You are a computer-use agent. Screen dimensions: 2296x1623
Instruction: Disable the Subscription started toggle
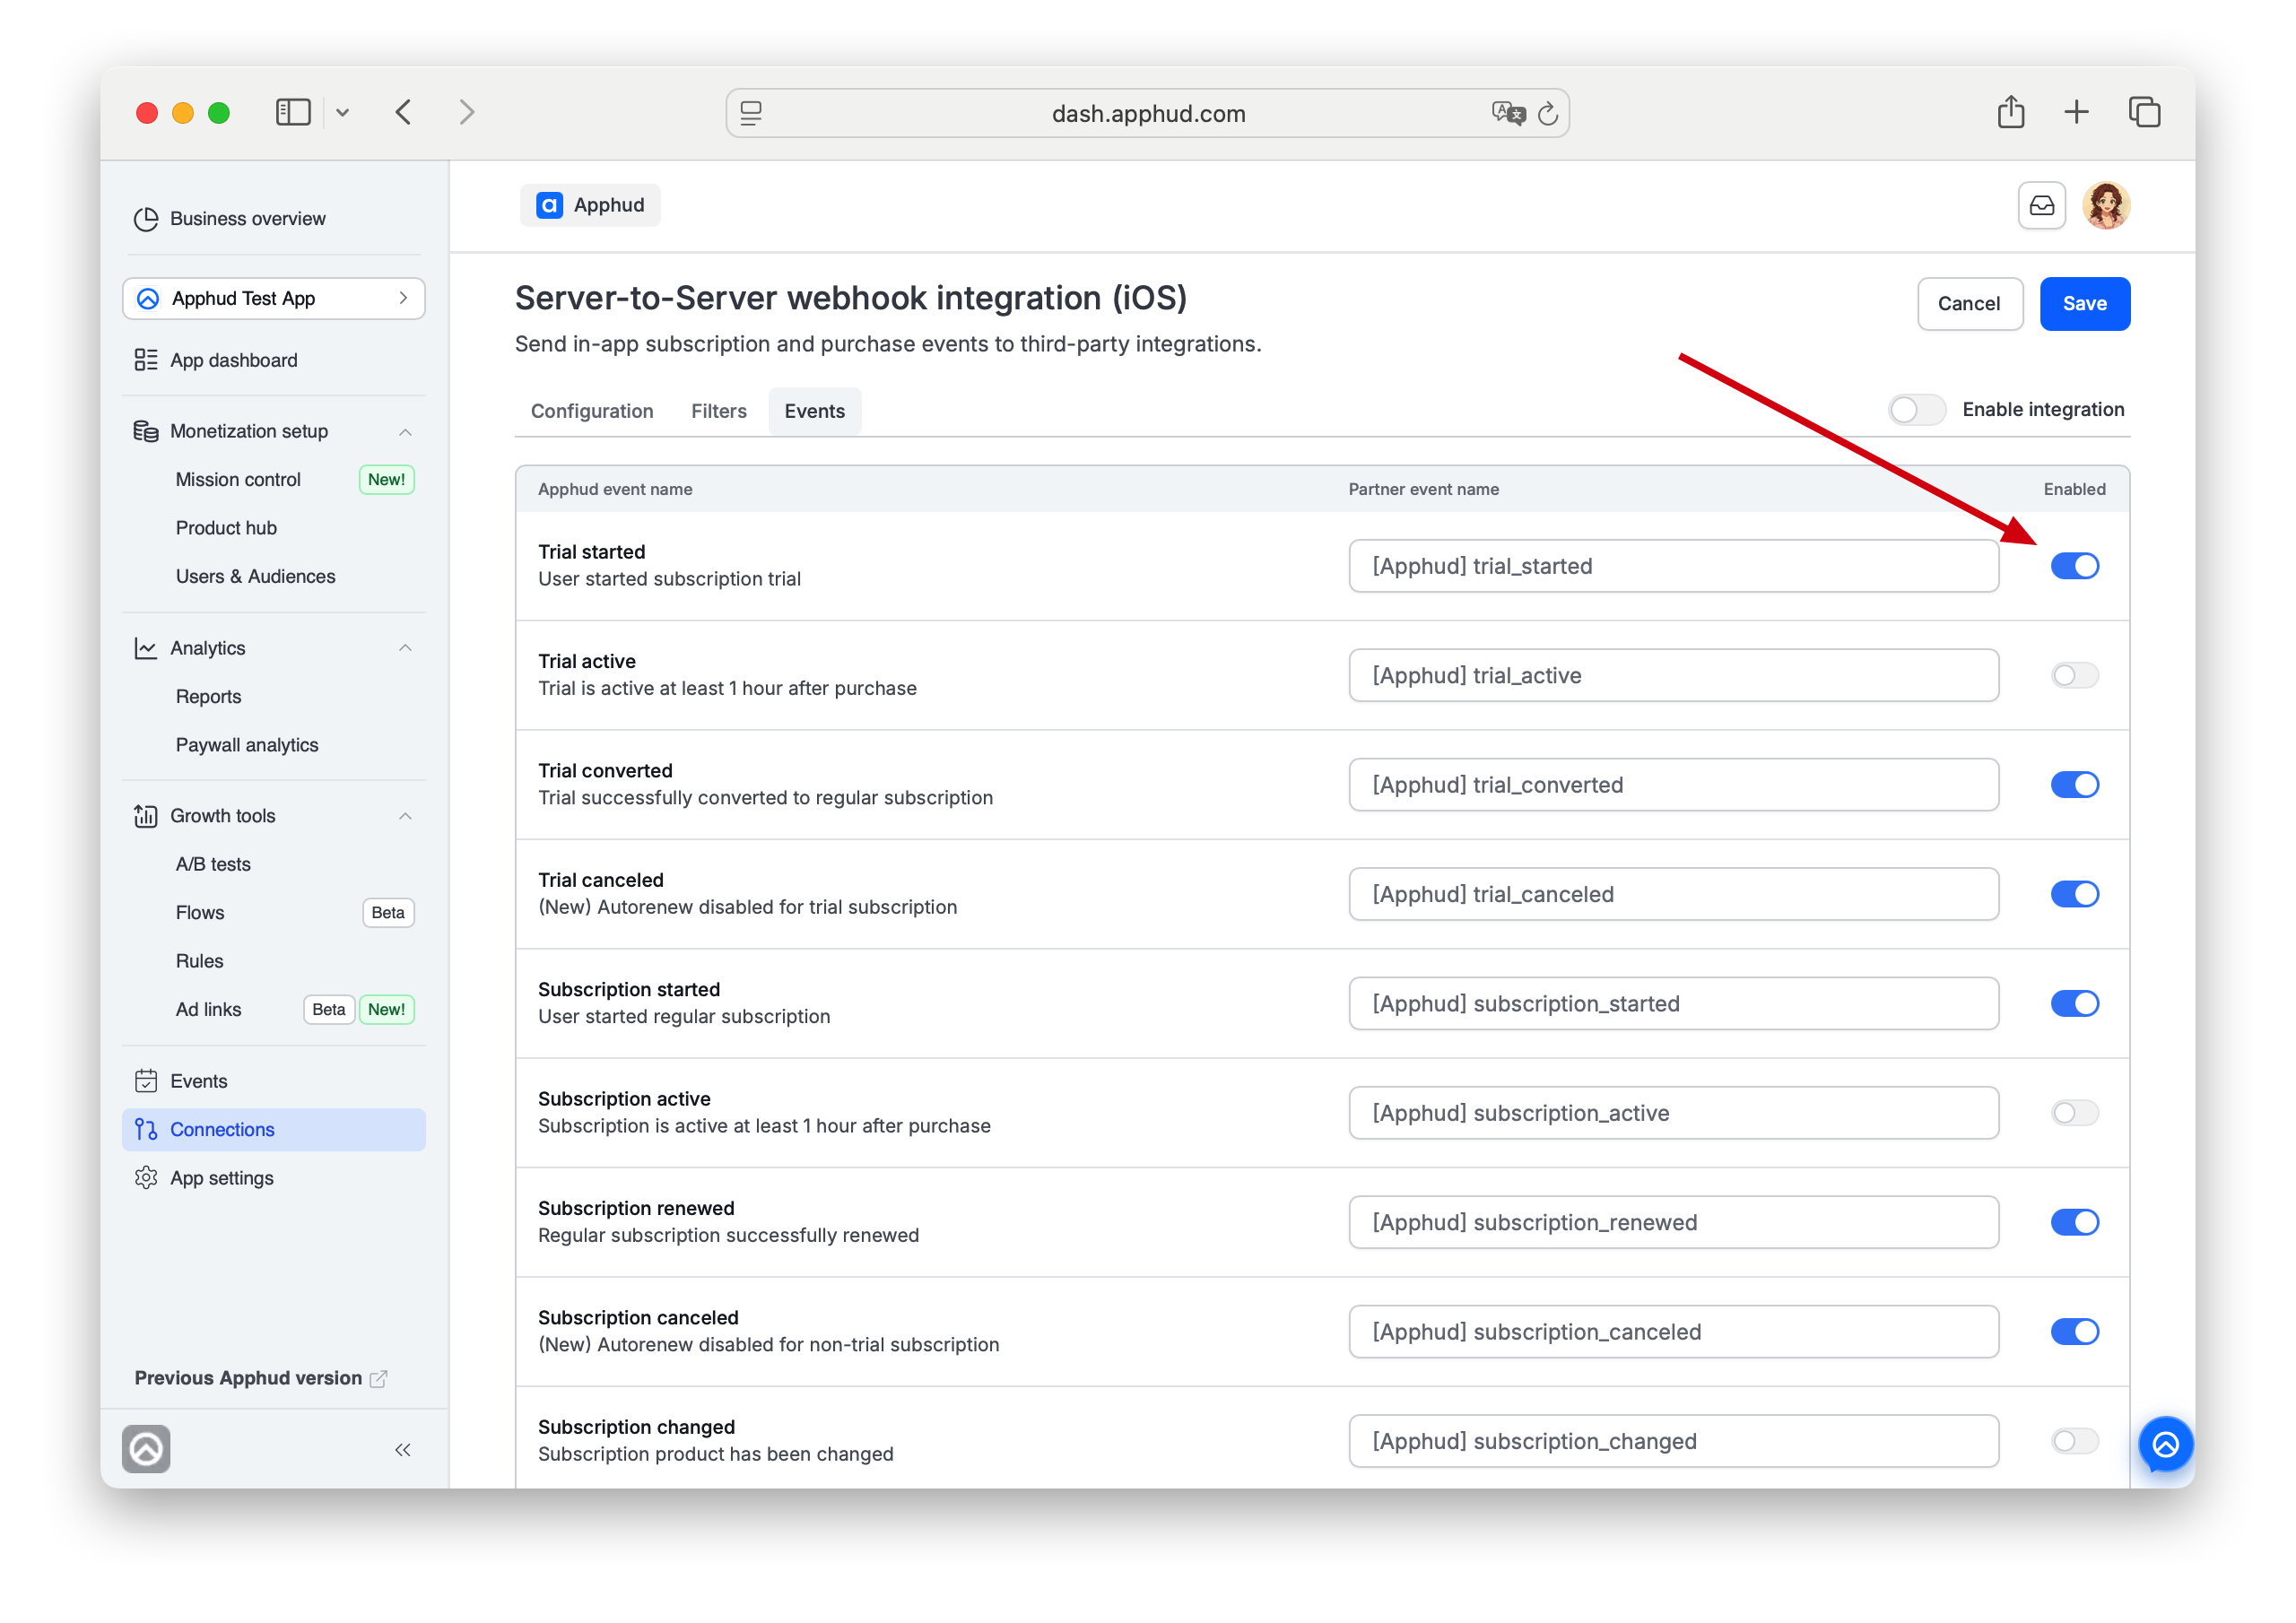tap(2074, 1004)
